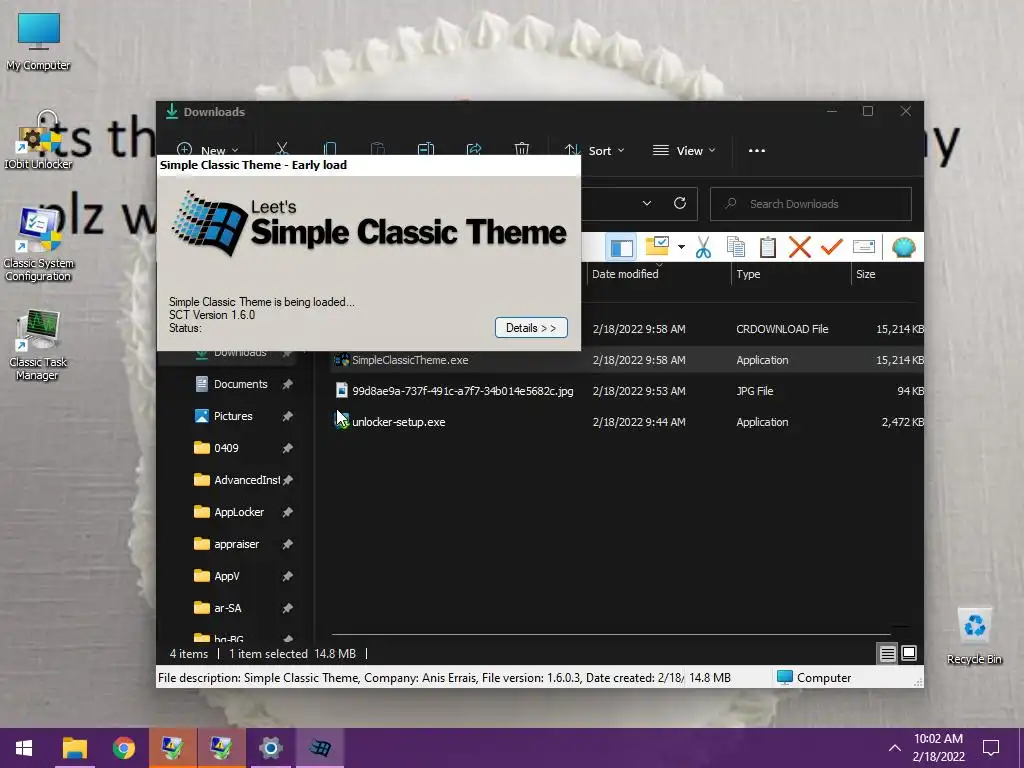Click the trash Delete icon in command bar
The image size is (1024, 768).
(x=522, y=150)
